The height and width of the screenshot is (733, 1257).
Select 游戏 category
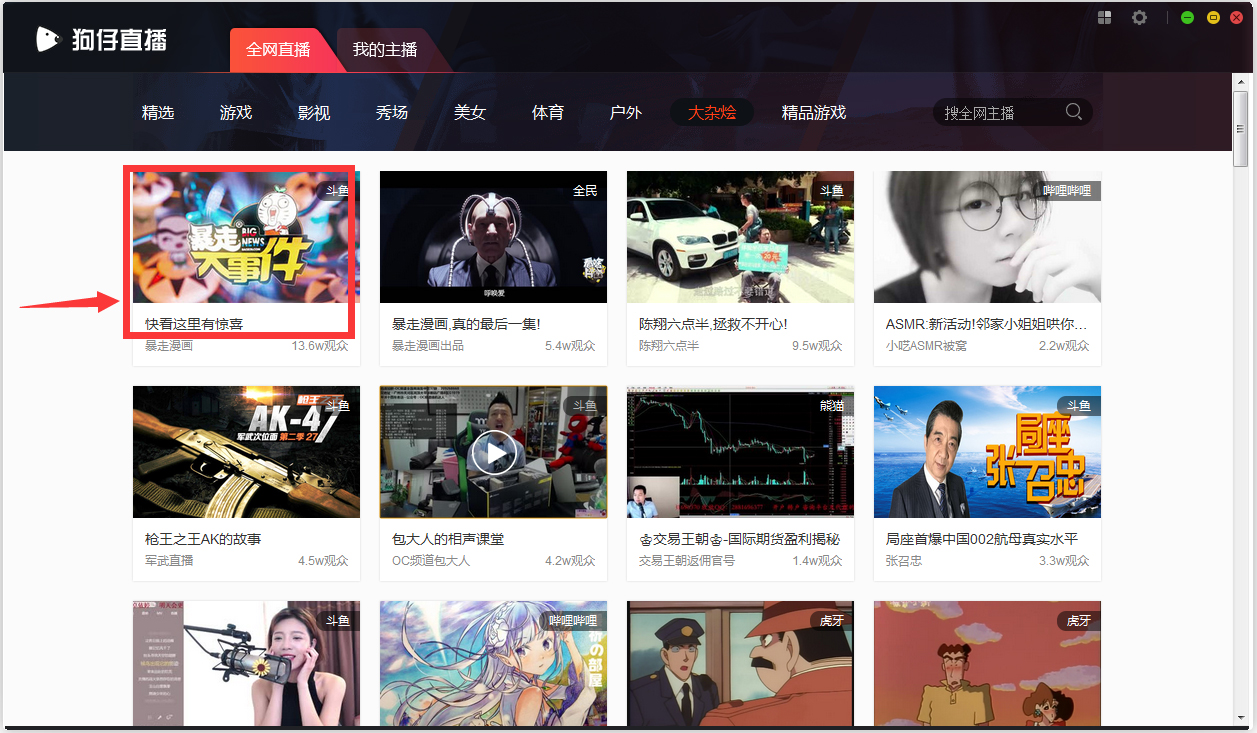(x=236, y=113)
